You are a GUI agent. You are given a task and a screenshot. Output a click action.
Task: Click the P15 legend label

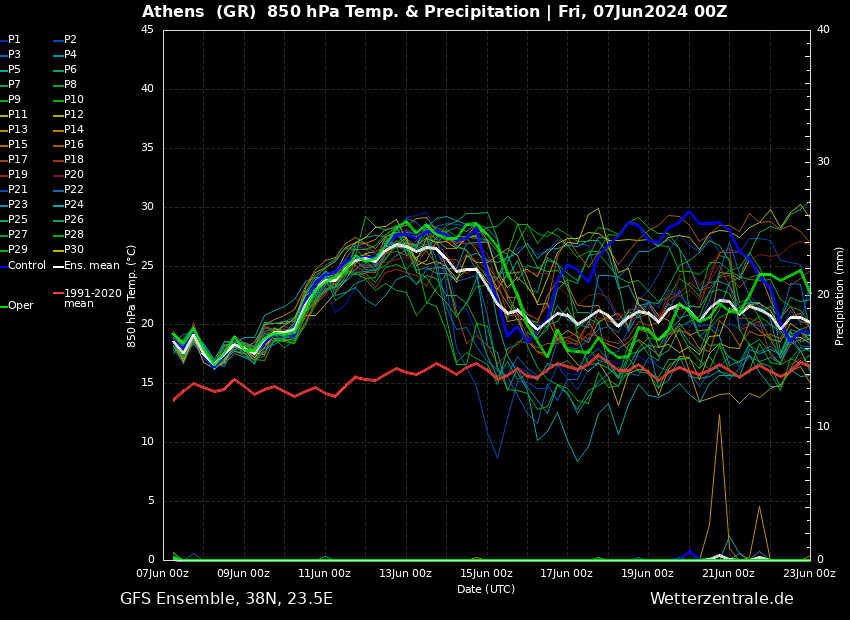[17, 145]
